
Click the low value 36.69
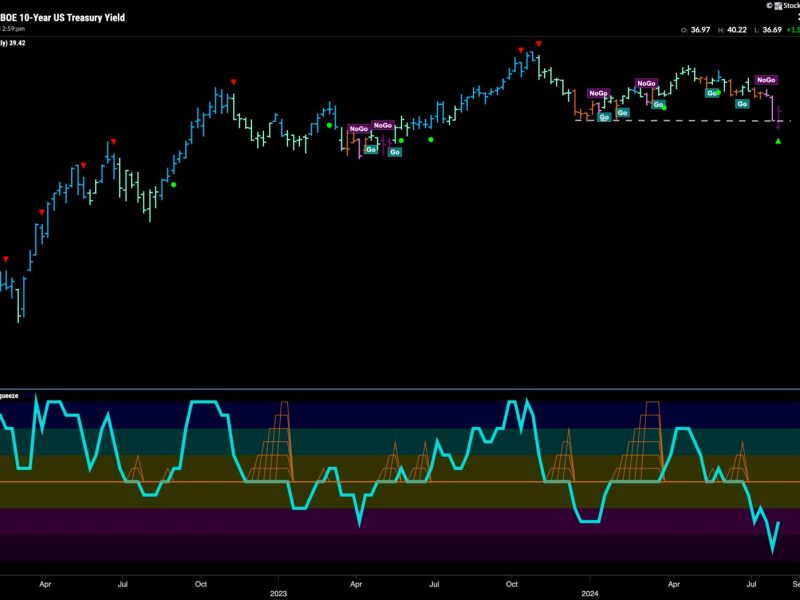[x=772, y=30]
